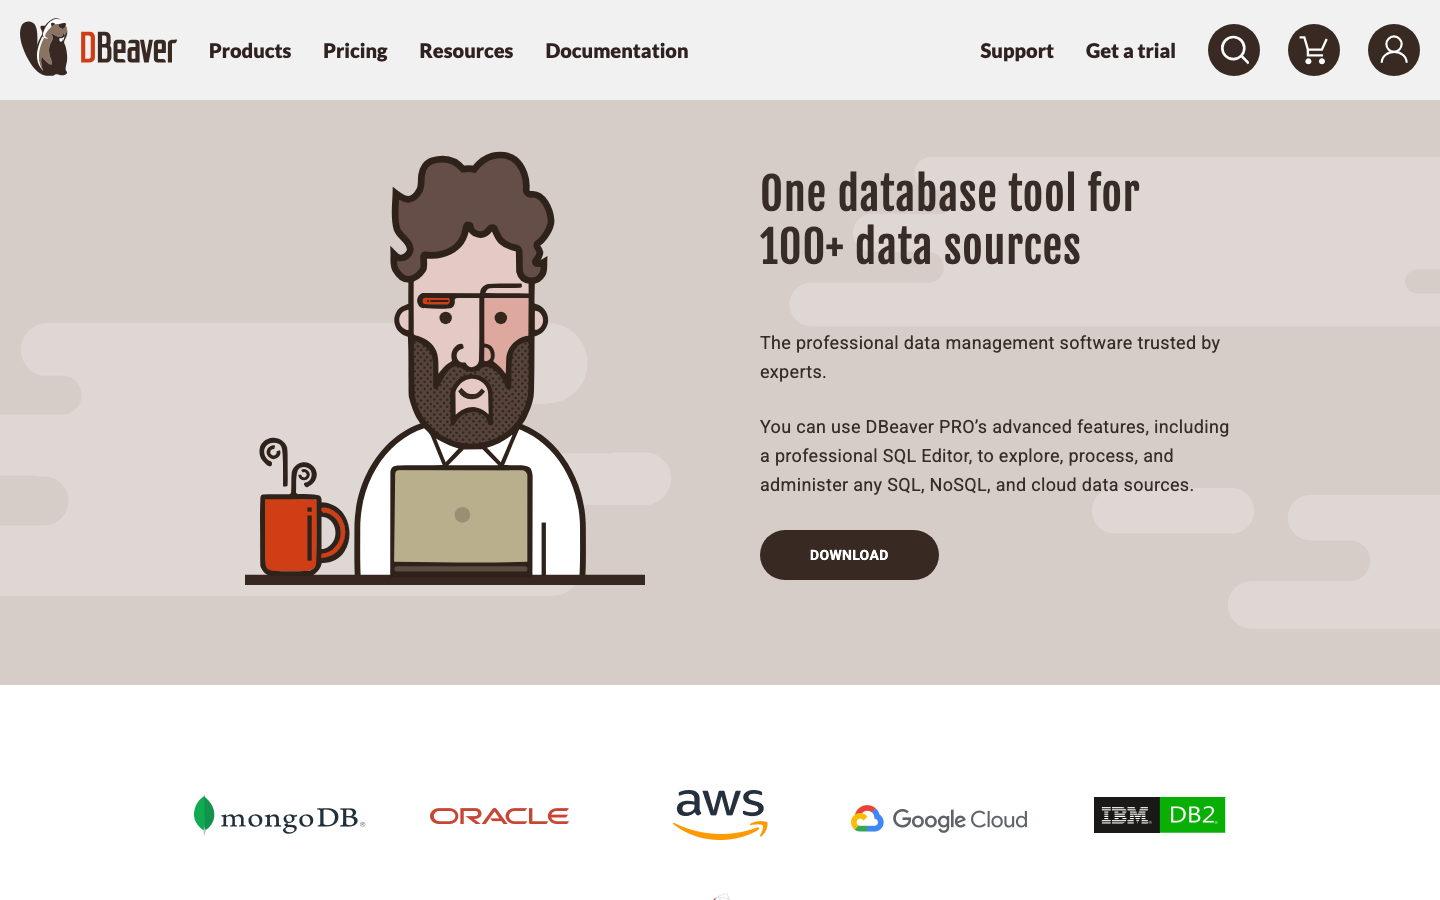Select the Google Cloud logo
Image resolution: width=1440 pixels, height=900 pixels.
[939, 819]
